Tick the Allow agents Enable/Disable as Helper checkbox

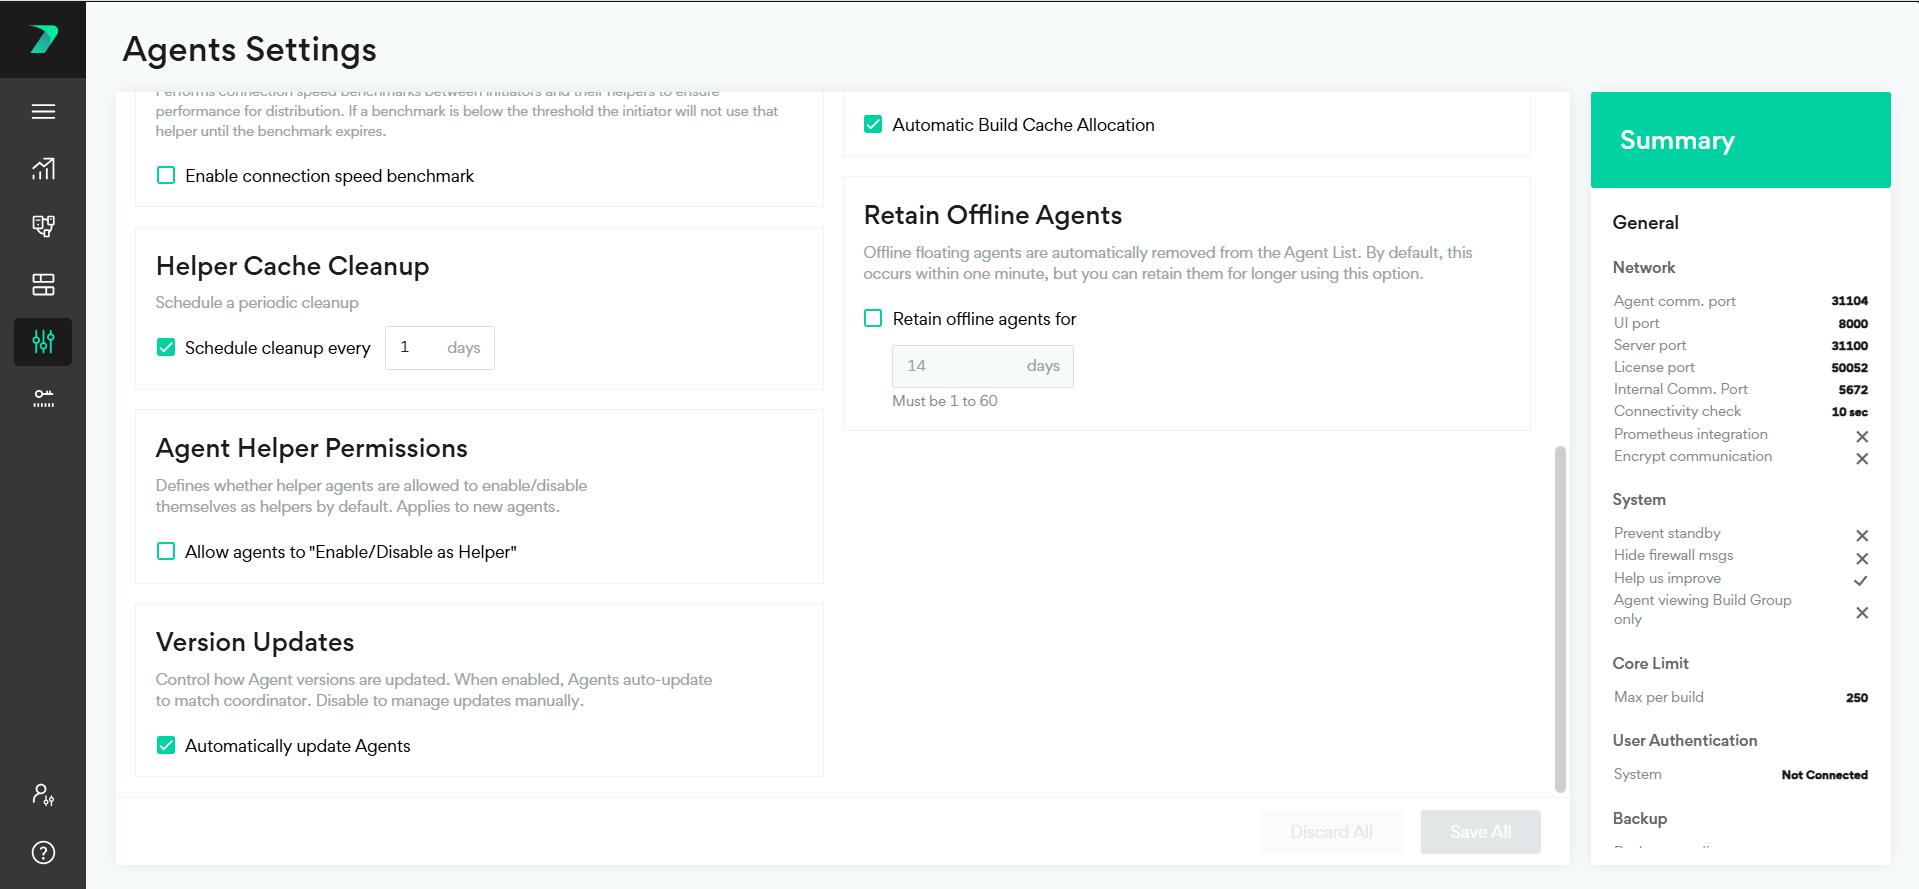pyautogui.click(x=166, y=552)
